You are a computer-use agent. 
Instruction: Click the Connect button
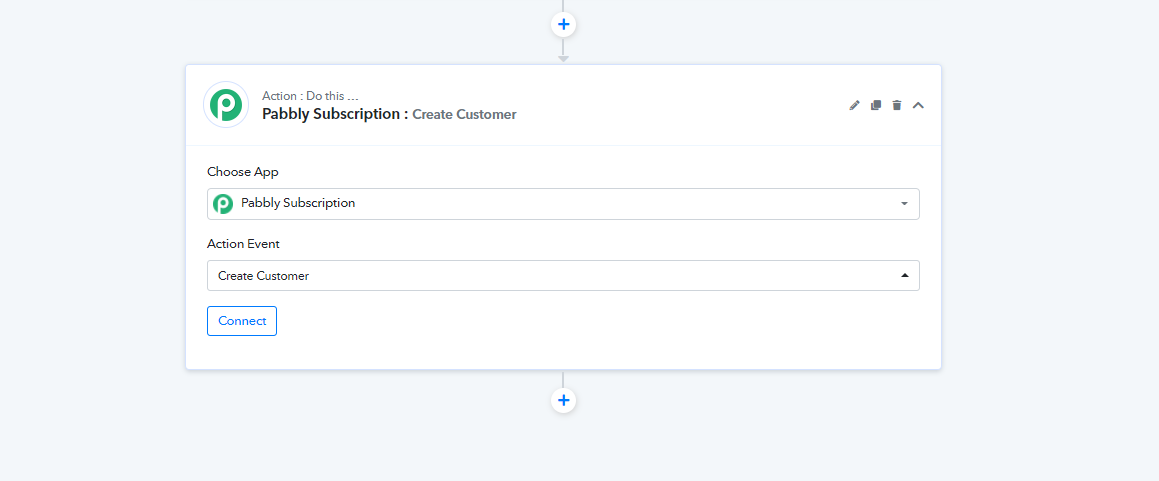[242, 321]
